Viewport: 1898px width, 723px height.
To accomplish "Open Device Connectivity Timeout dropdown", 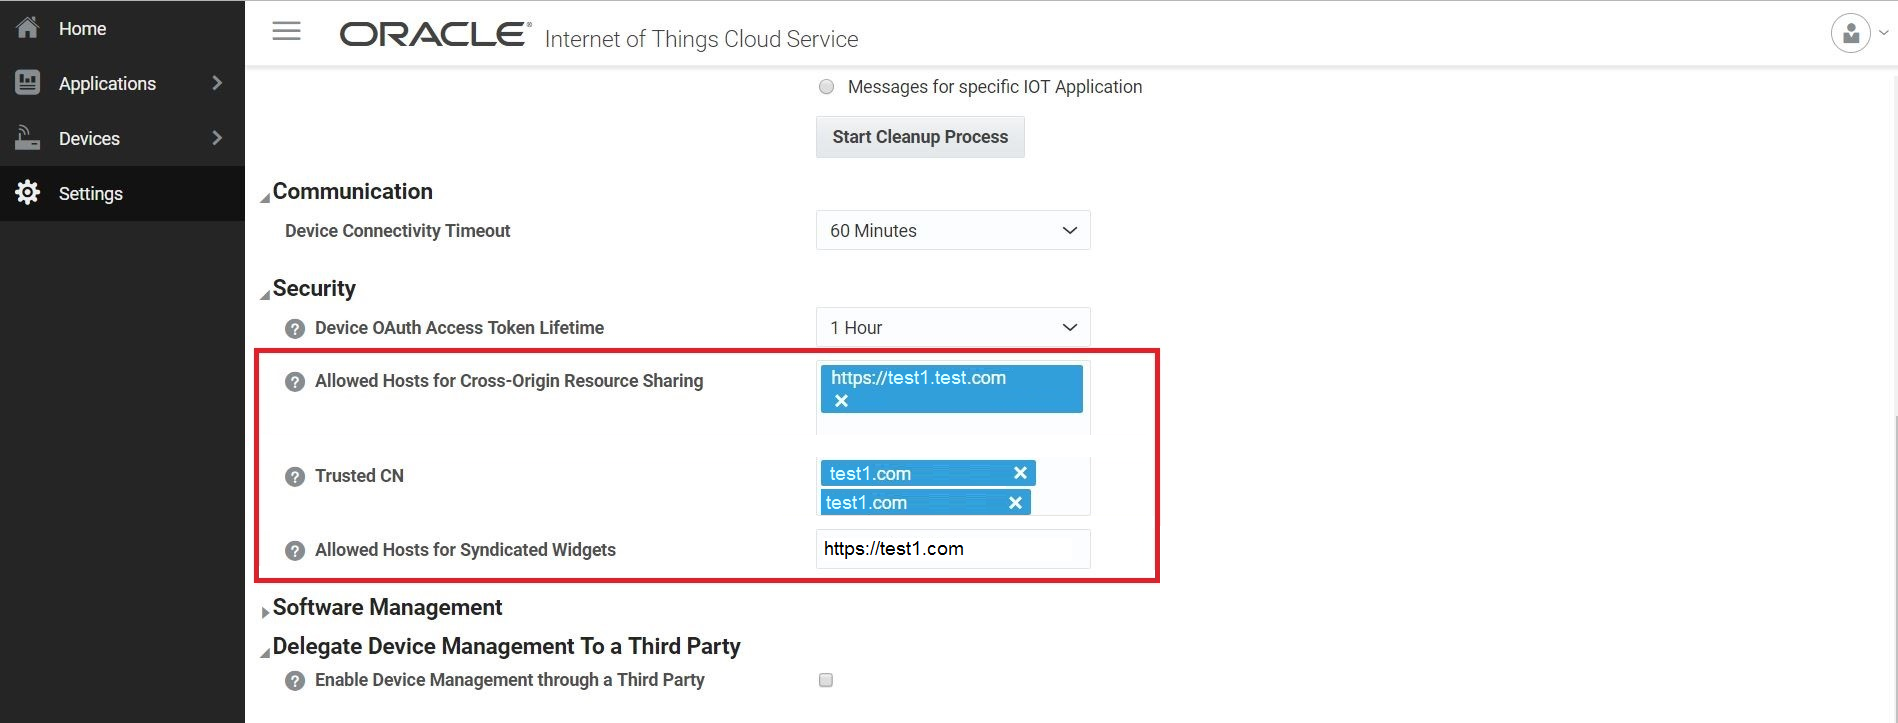I will tap(952, 231).
